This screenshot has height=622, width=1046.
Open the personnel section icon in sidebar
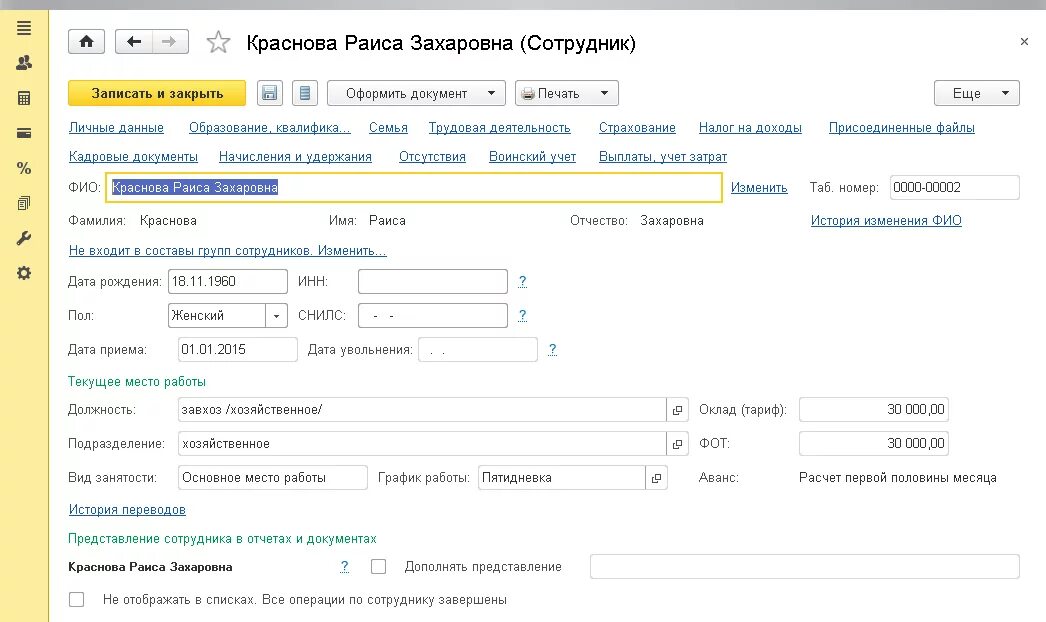tap(24, 63)
